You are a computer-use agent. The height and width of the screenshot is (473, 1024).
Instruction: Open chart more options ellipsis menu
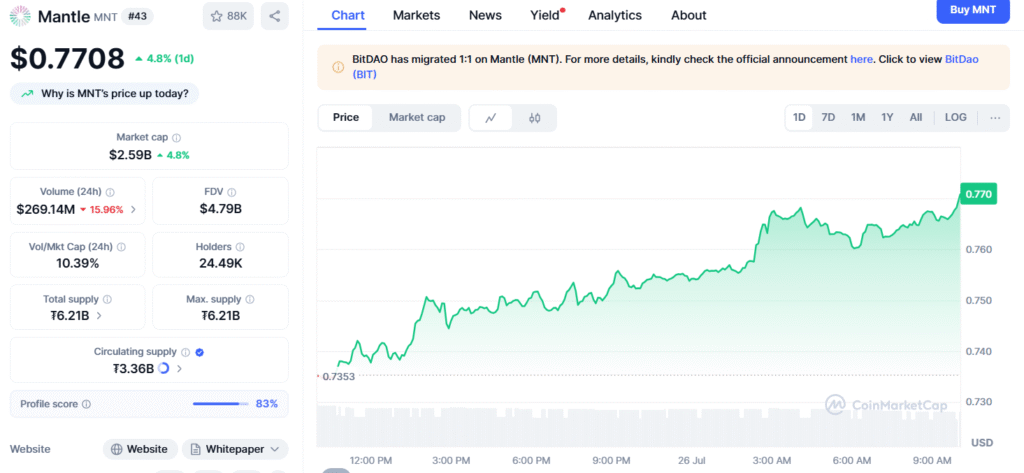click(995, 118)
